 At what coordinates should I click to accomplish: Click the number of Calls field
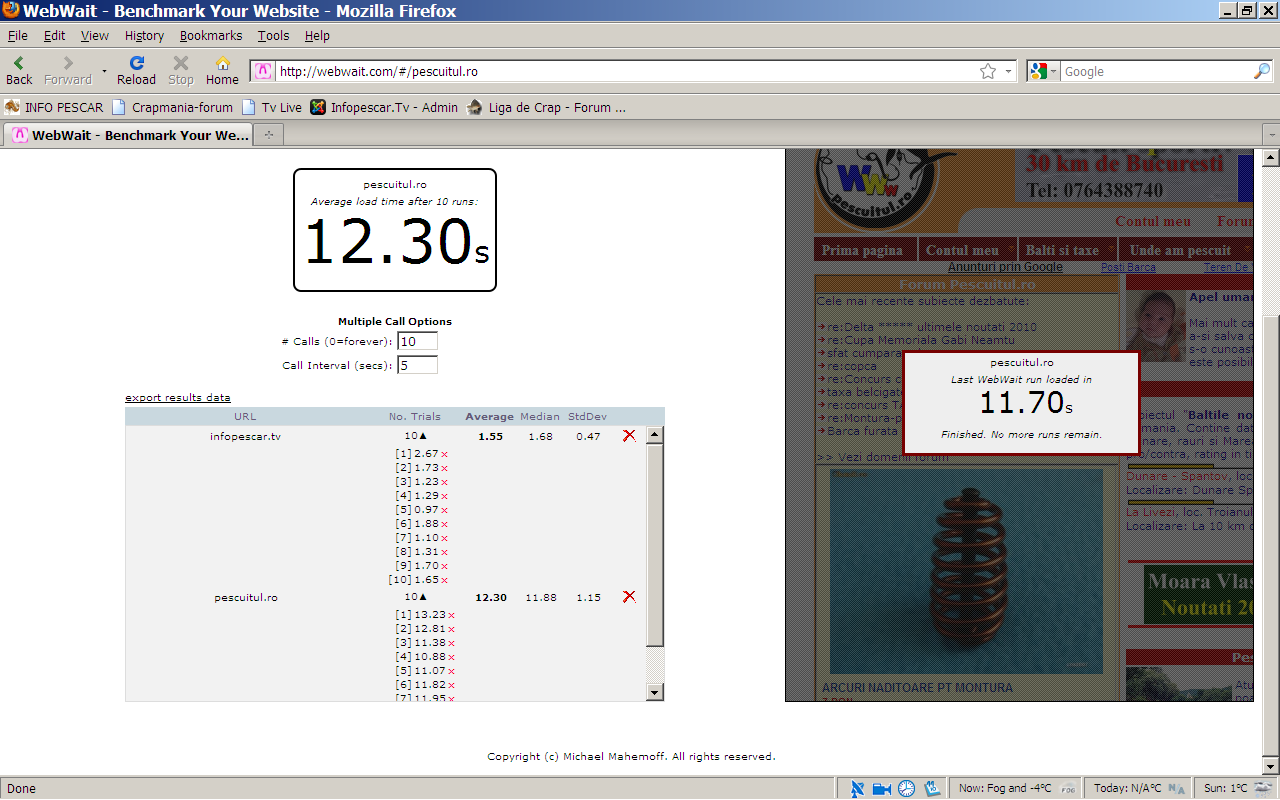click(417, 341)
